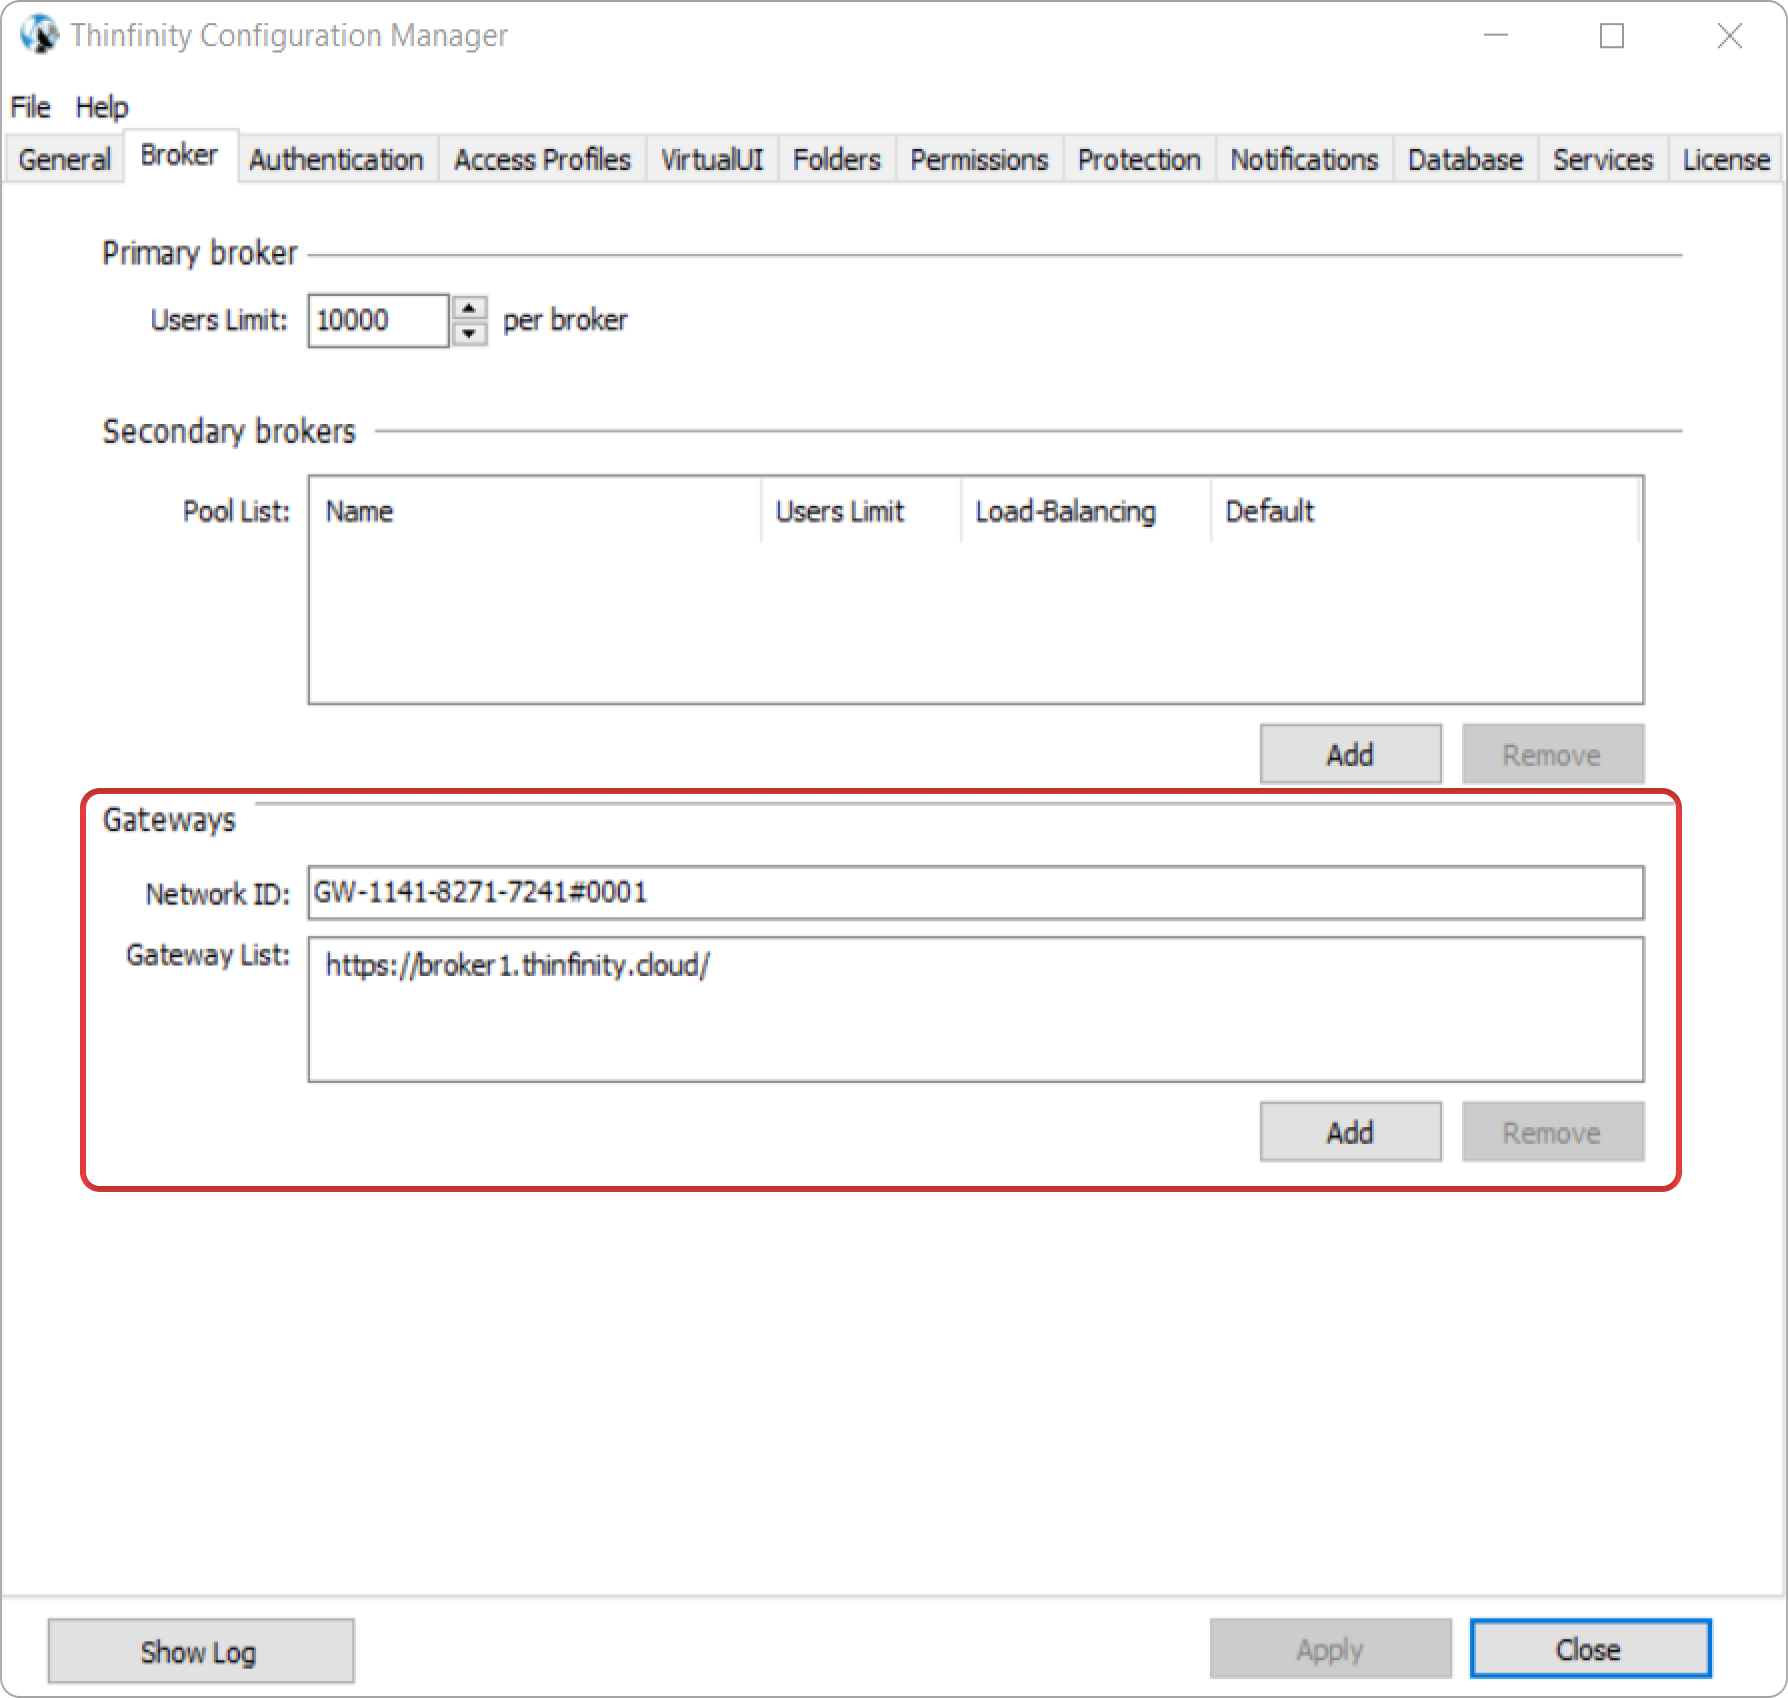Minimize the Thinfinity window
The height and width of the screenshot is (1698, 1788).
tap(1496, 36)
